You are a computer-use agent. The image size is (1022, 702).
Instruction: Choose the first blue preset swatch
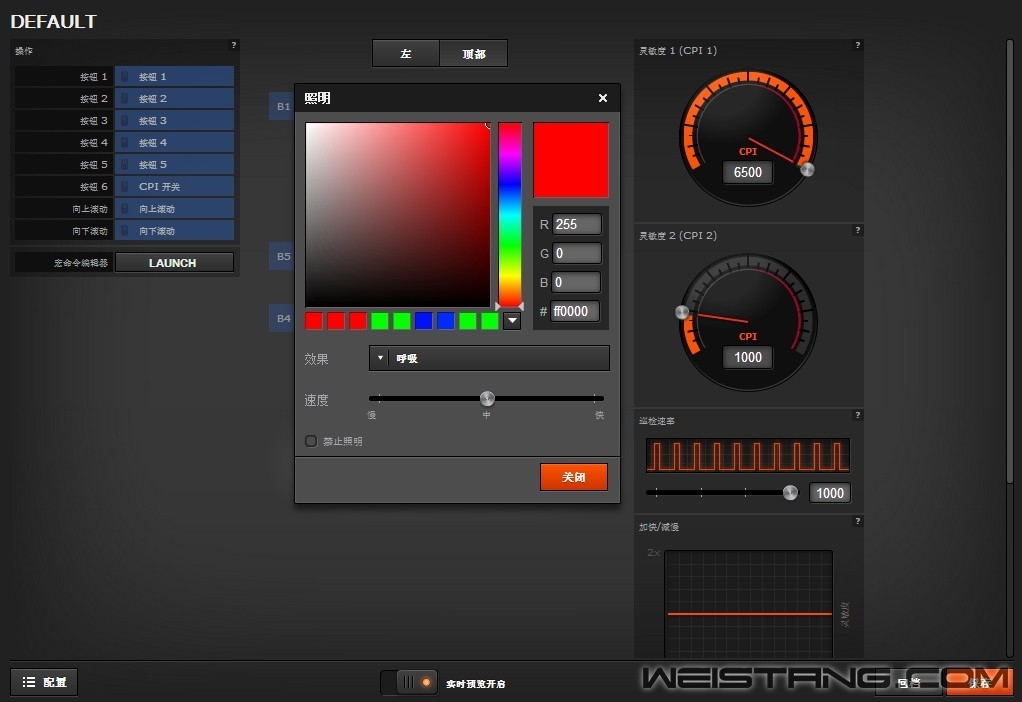click(x=424, y=321)
